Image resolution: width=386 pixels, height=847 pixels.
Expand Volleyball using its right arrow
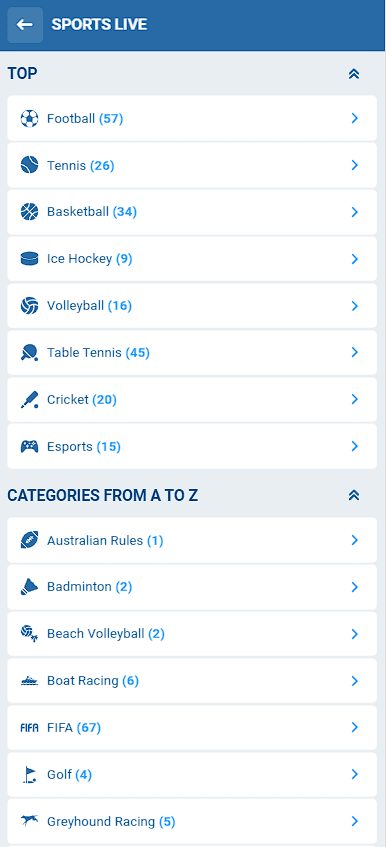tap(355, 306)
